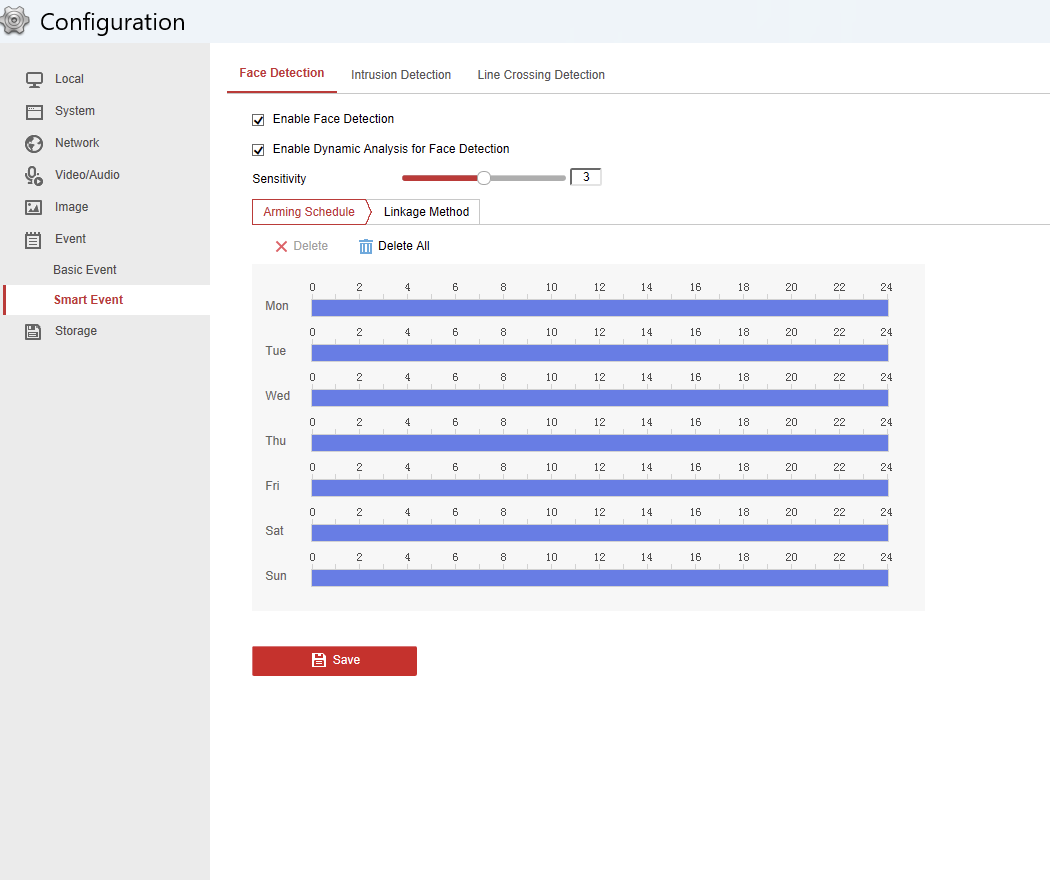Viewport: 1050px width, 880px height.
Task: Select the Video/Audio microphone icon
Action: [x=34, y=175]
